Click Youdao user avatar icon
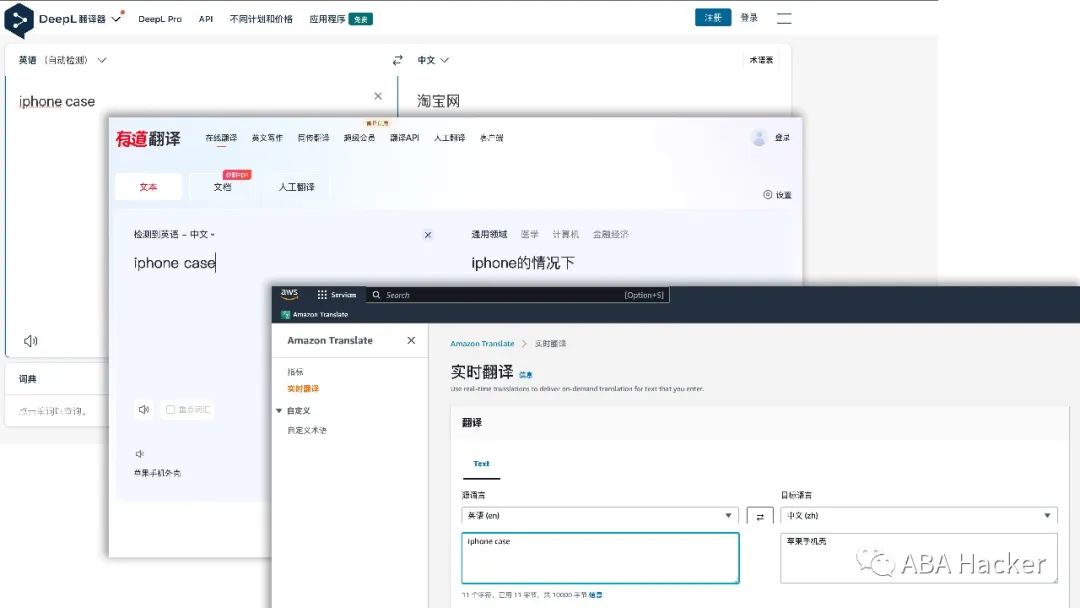1080x608 pixels. click(759, 138)
